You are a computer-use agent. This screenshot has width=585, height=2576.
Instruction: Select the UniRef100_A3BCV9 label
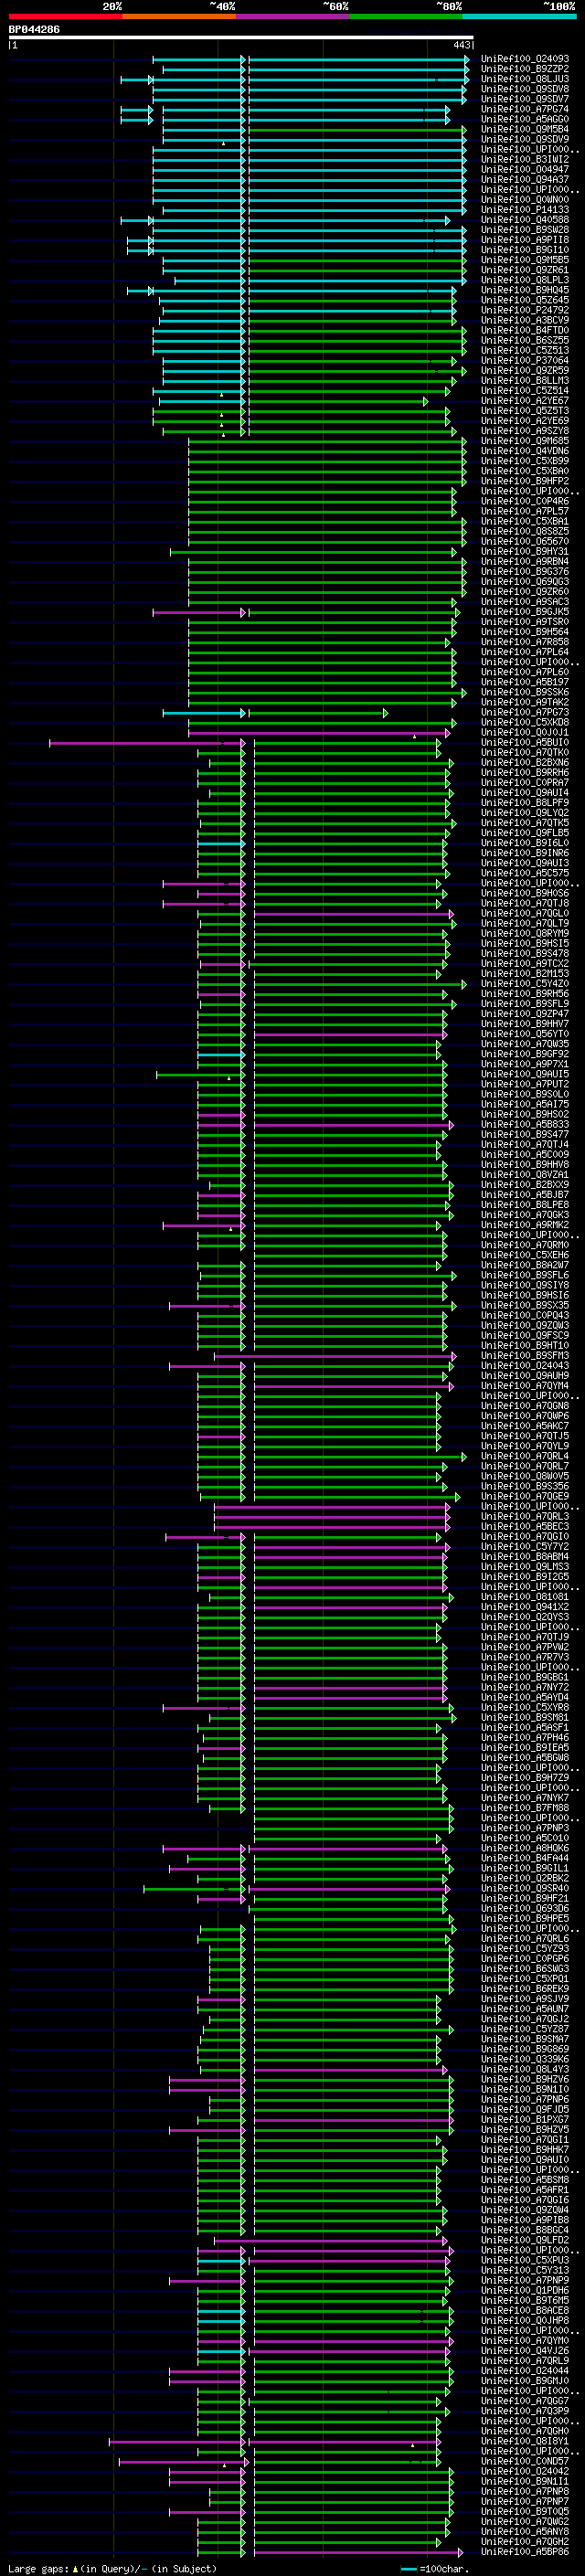524,320
